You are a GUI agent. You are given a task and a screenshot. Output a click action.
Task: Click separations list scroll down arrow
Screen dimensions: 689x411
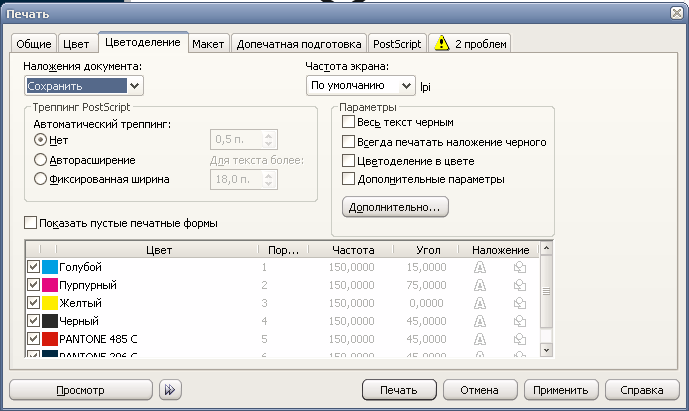[x=546, y=350]
